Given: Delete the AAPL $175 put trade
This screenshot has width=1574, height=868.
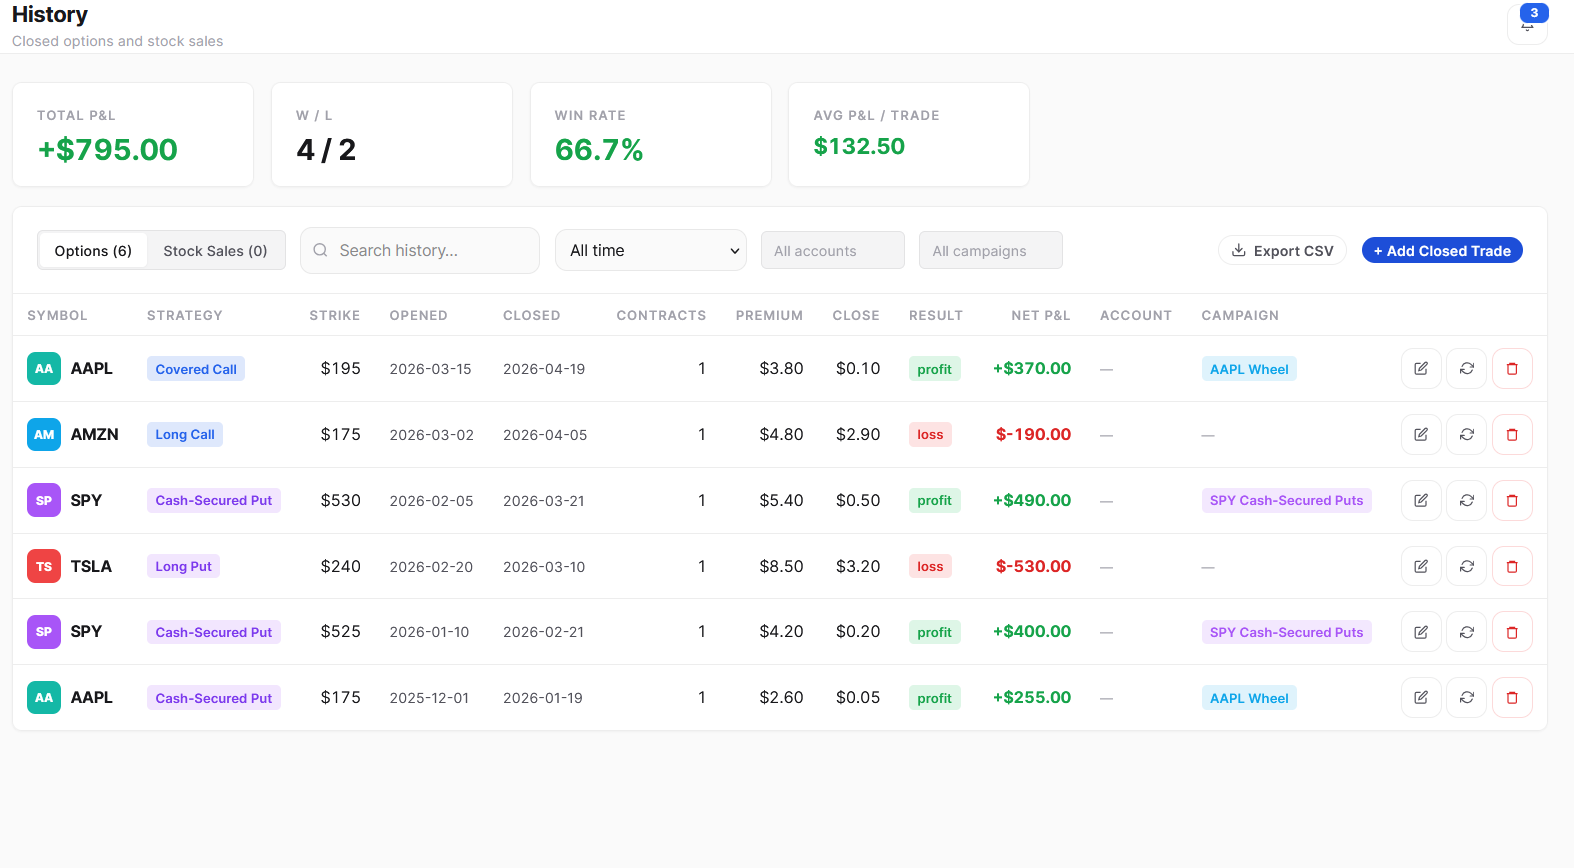Looking at the screenshot, I should click(1512, 698).
